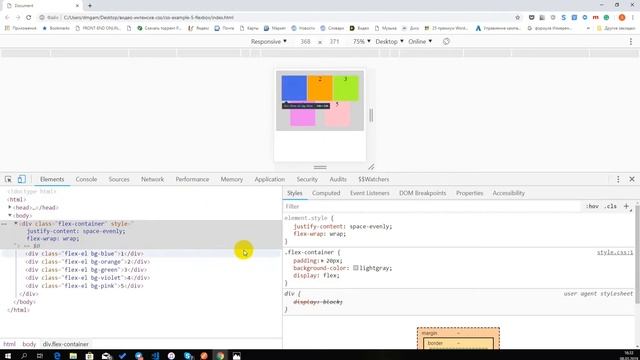Select the bg-pink div row
This screenshot has height=360, width=640.
tap(141, 286)
